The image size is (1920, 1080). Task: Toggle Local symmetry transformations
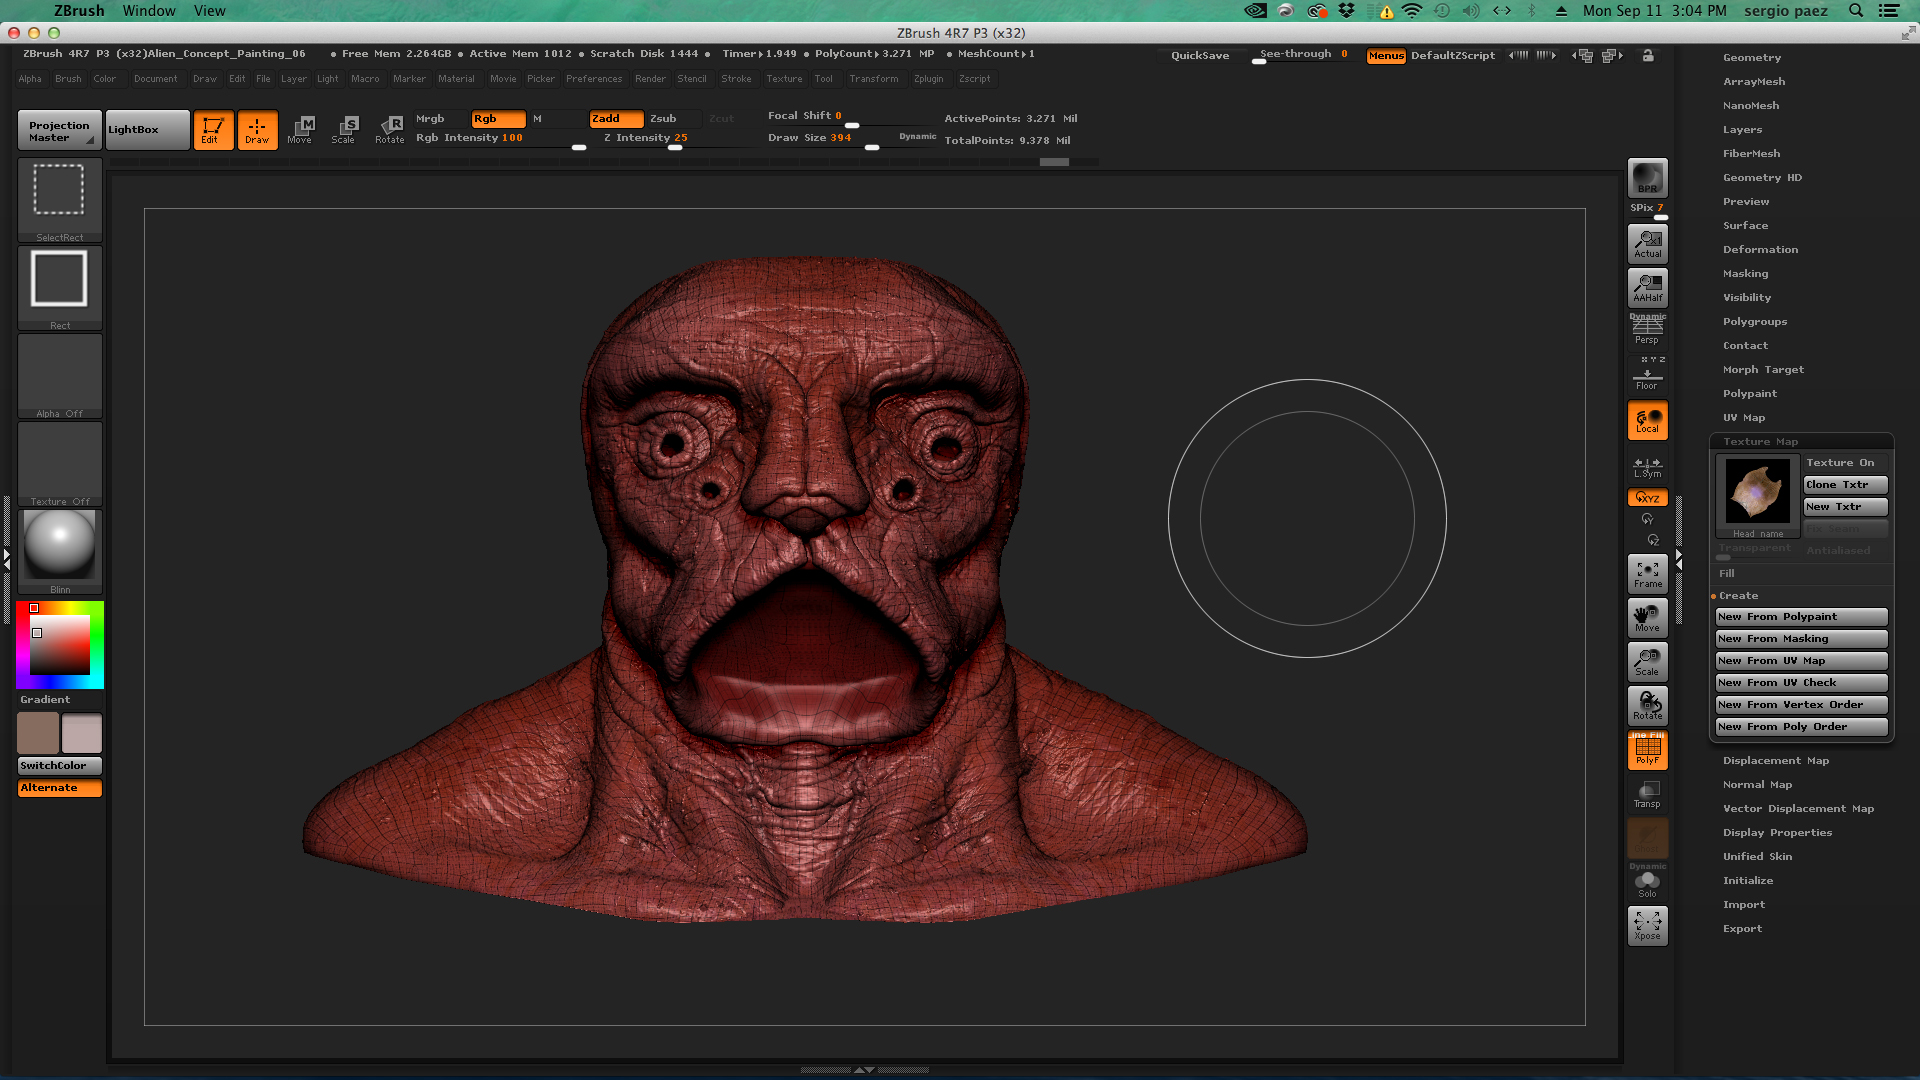pyautogui.click(x=1647, y=420)
